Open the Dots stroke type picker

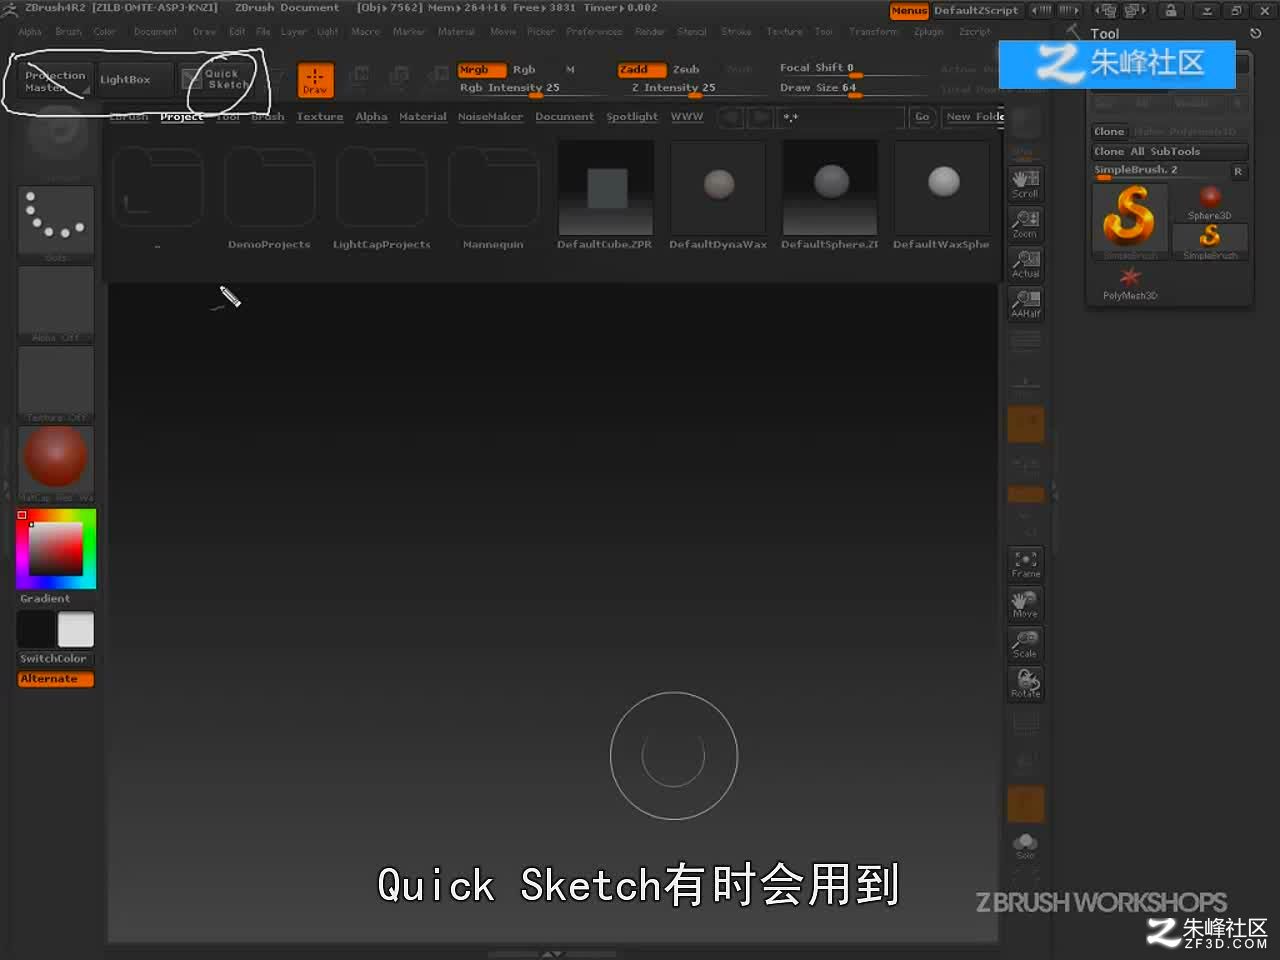tap(56, 224)
